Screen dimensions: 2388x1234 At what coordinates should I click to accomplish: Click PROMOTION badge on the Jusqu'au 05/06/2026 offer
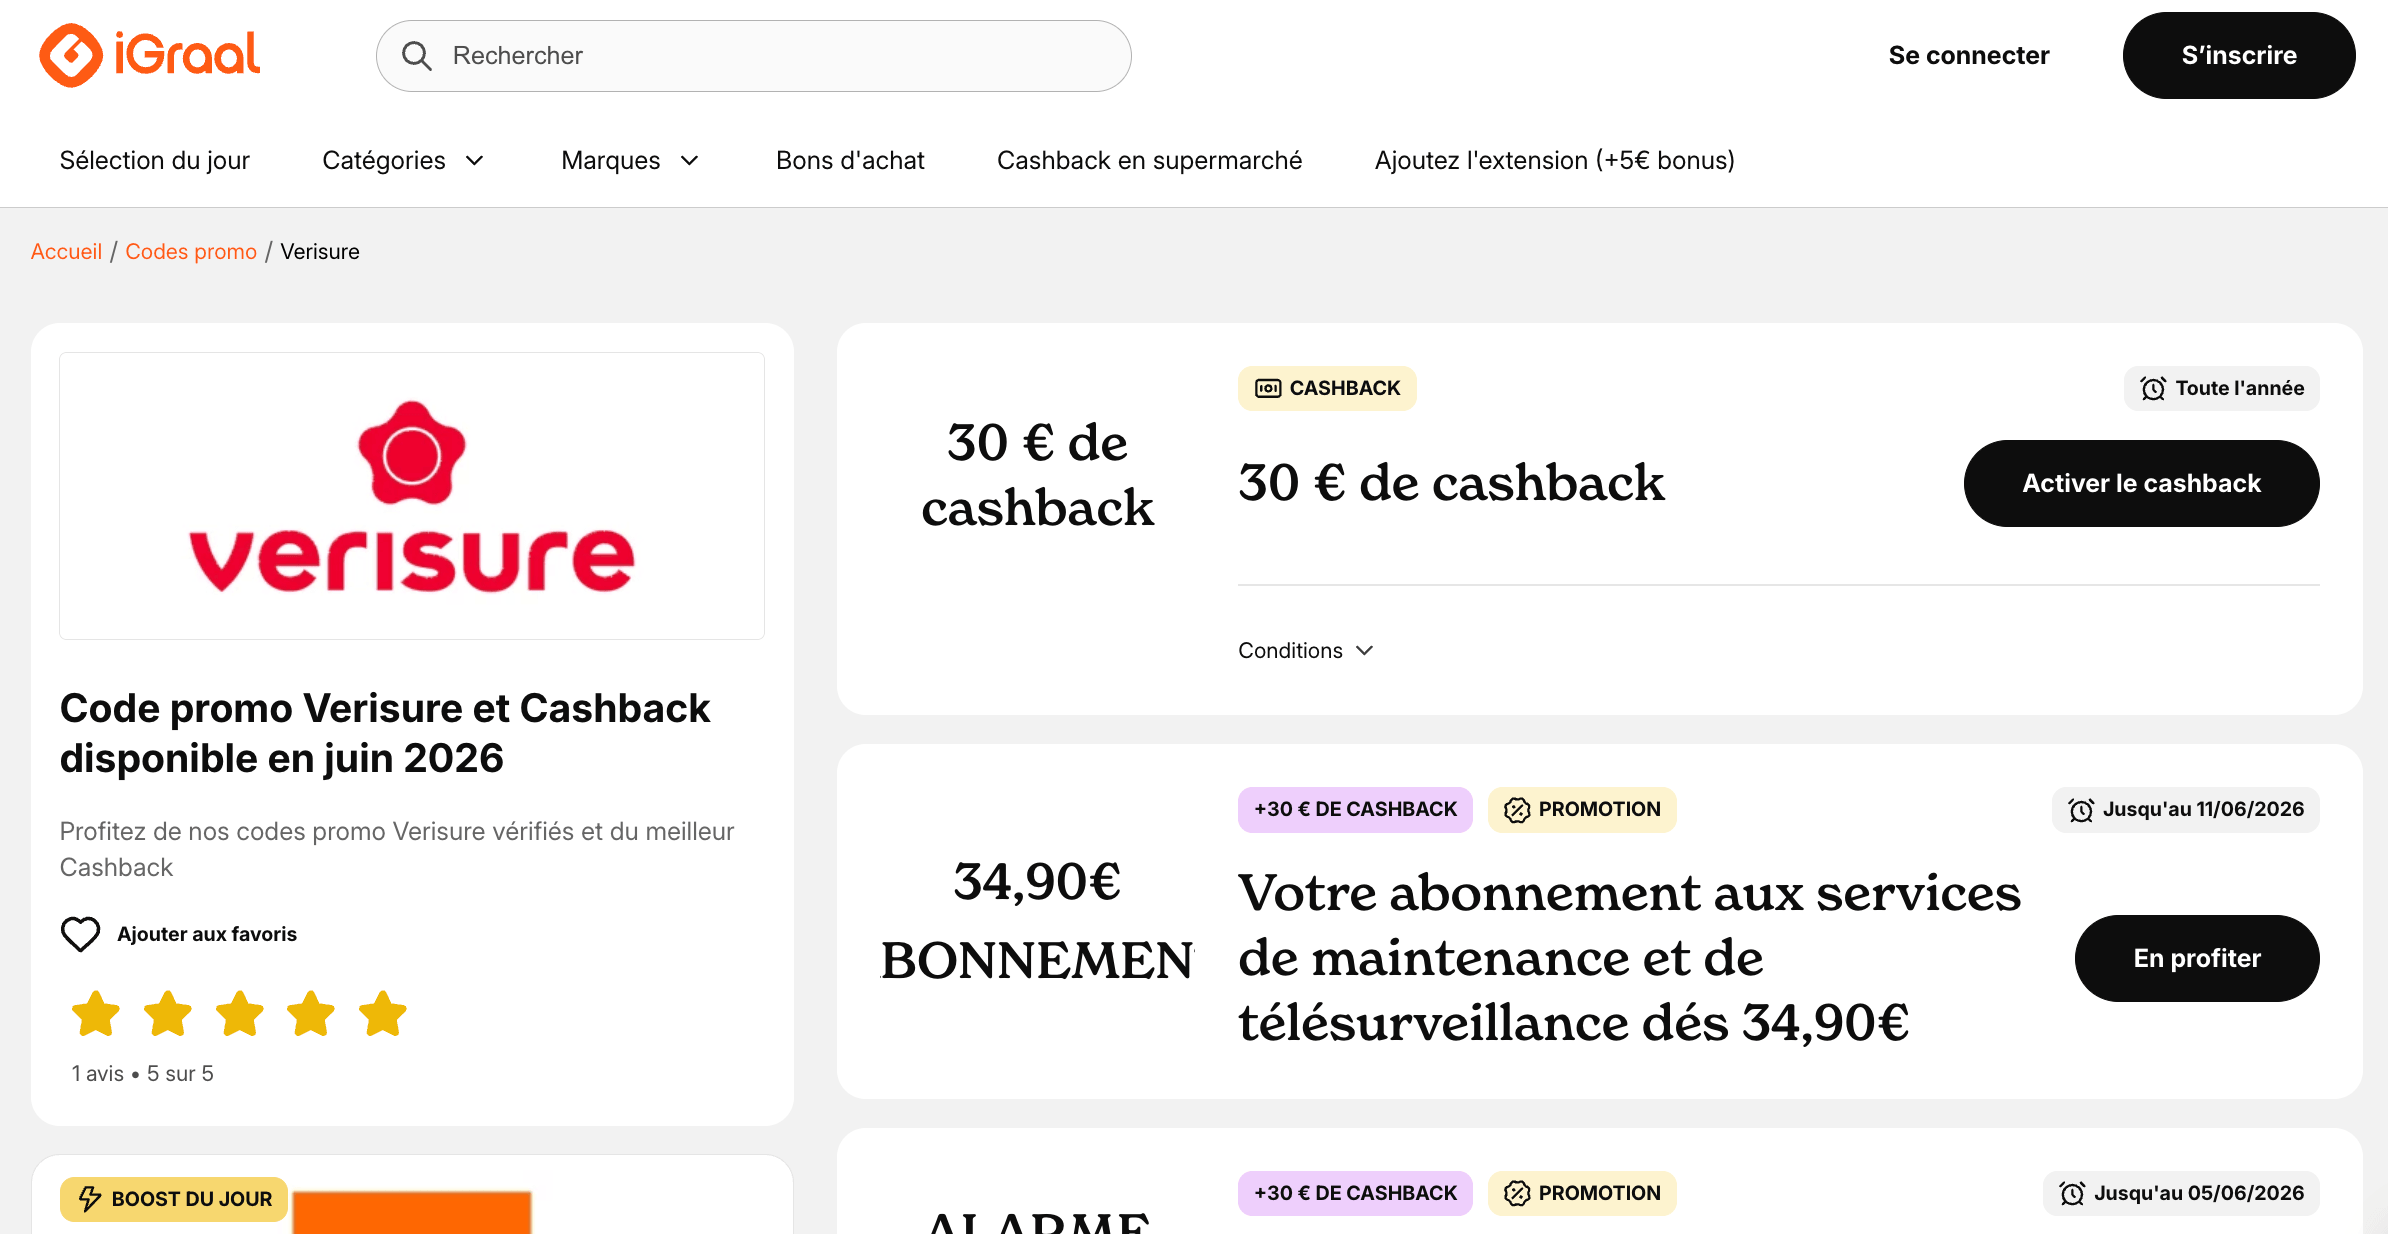coord(1582,1193)
